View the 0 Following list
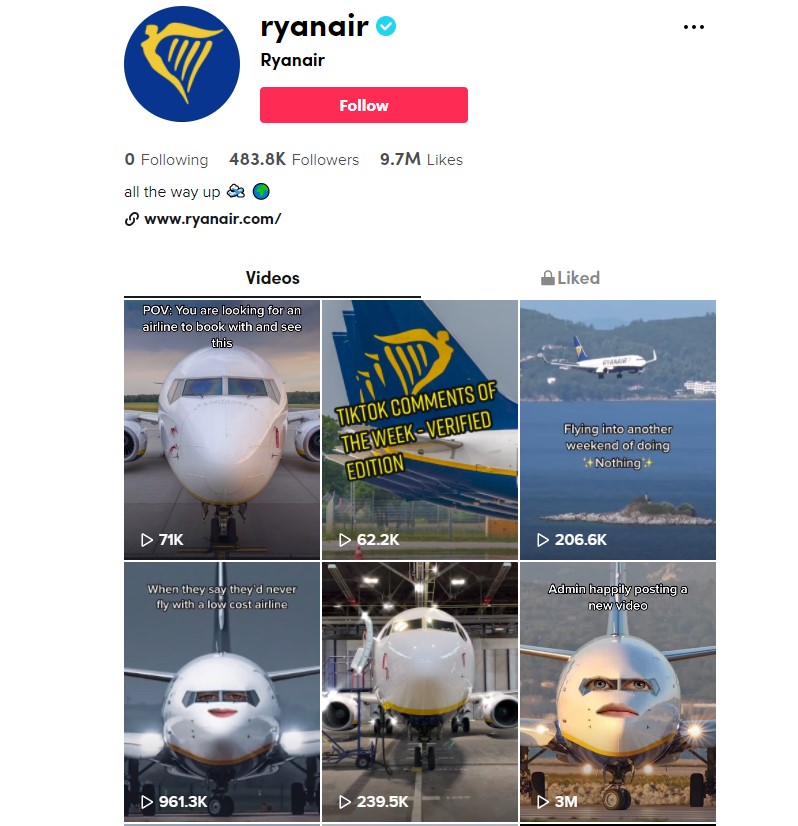Image resolution: width=798 pixels, height=826 pixels. click(x=166, y=159)
